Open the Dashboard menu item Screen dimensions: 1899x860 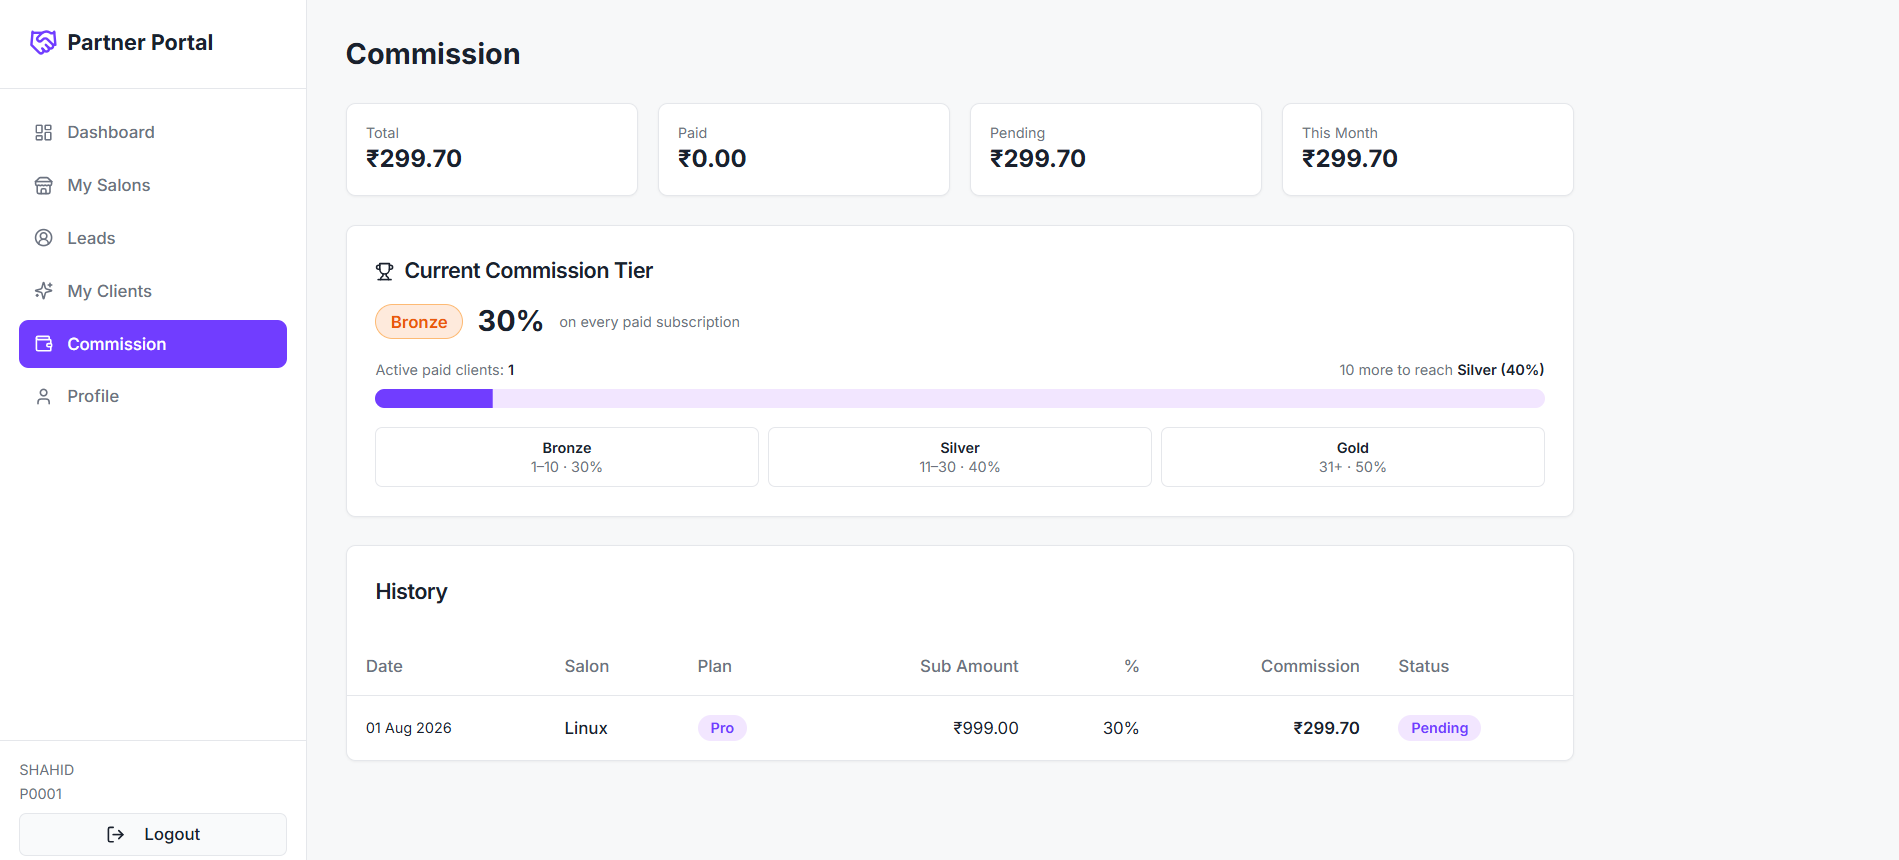153,132
